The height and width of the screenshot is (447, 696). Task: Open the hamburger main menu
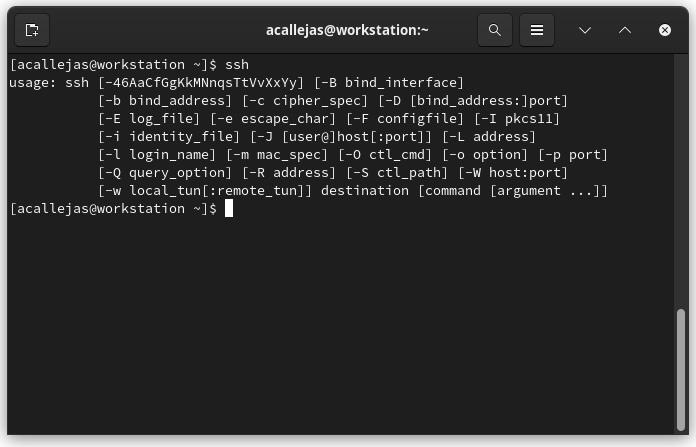click(x=537, y=30)
